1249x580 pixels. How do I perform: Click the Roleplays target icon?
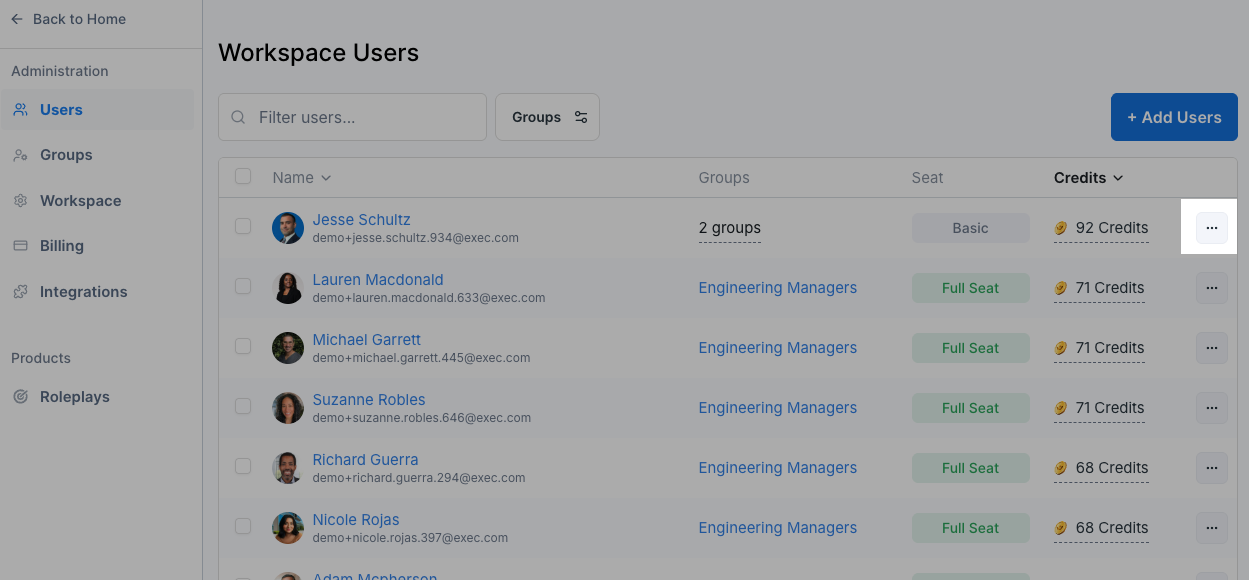(x=20, y=397)
